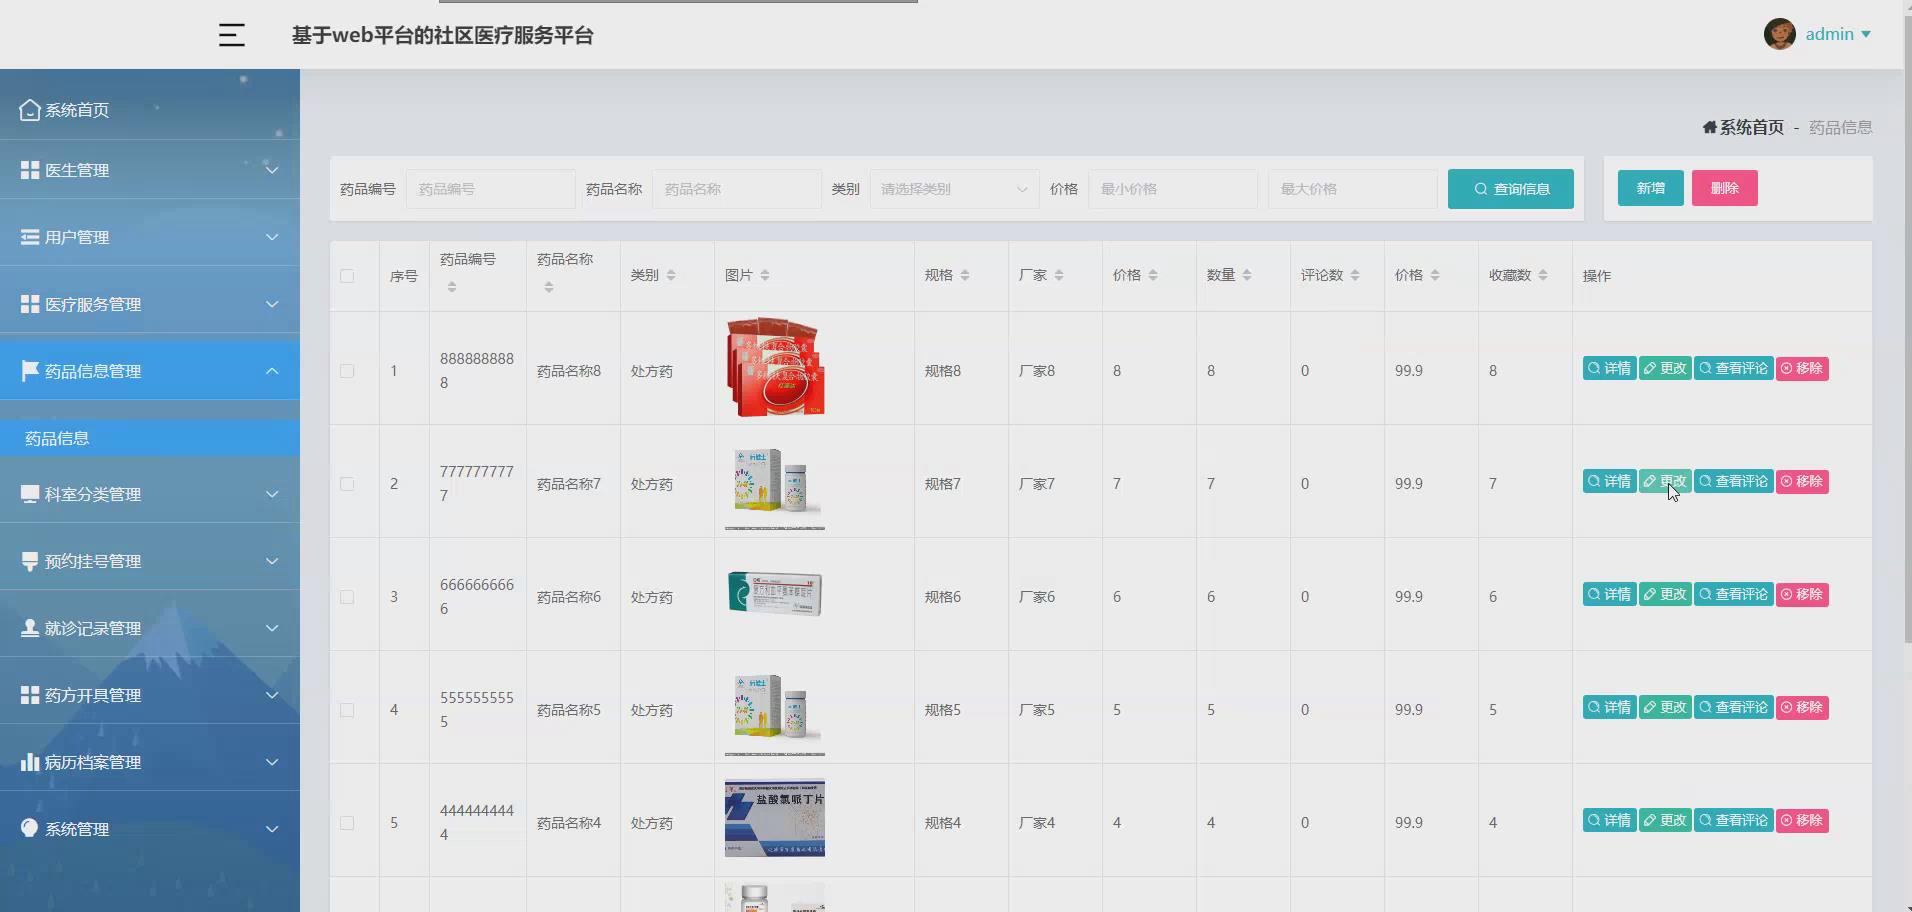This screenshot has width=1912, height=912.
Task: Sort by 药品编号 column sort arrows
Action: (x=452, y=287)
